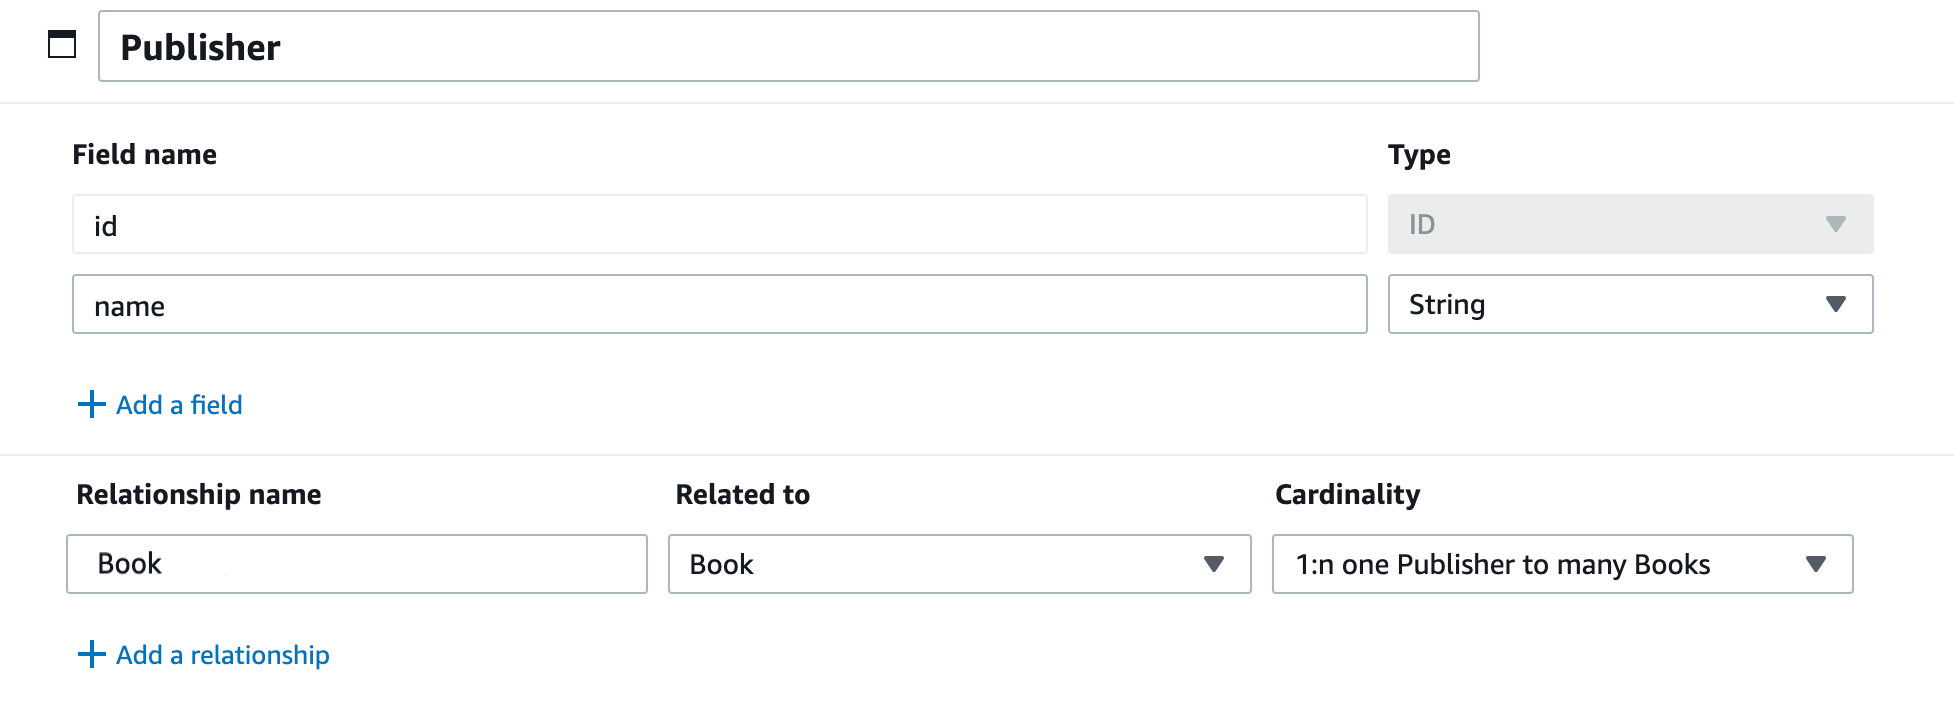The image size is (1954, 718).
Task: Click the arrow on the Cardinality dropdown
Action: [x=1816, y=564]
